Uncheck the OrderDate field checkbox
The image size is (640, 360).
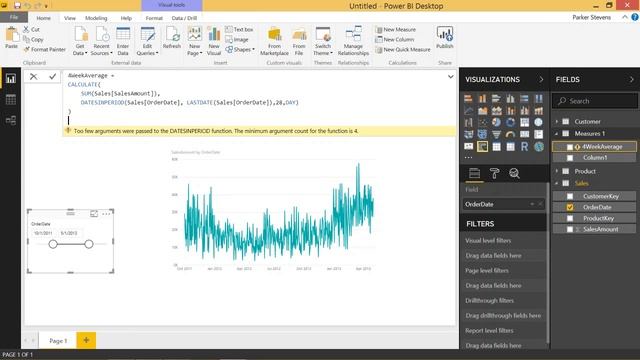click(570, 207)
